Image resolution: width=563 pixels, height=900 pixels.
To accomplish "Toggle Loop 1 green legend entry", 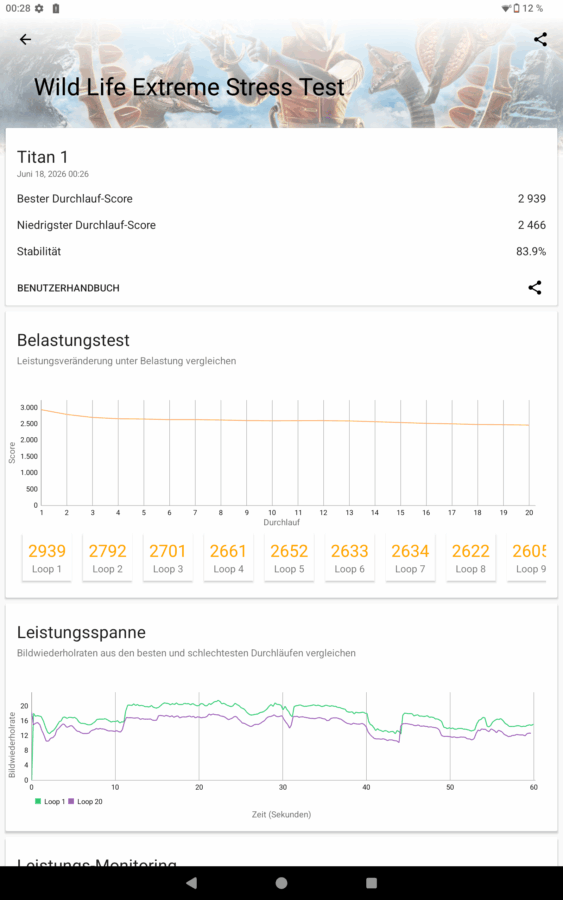I will click(50, 801).
